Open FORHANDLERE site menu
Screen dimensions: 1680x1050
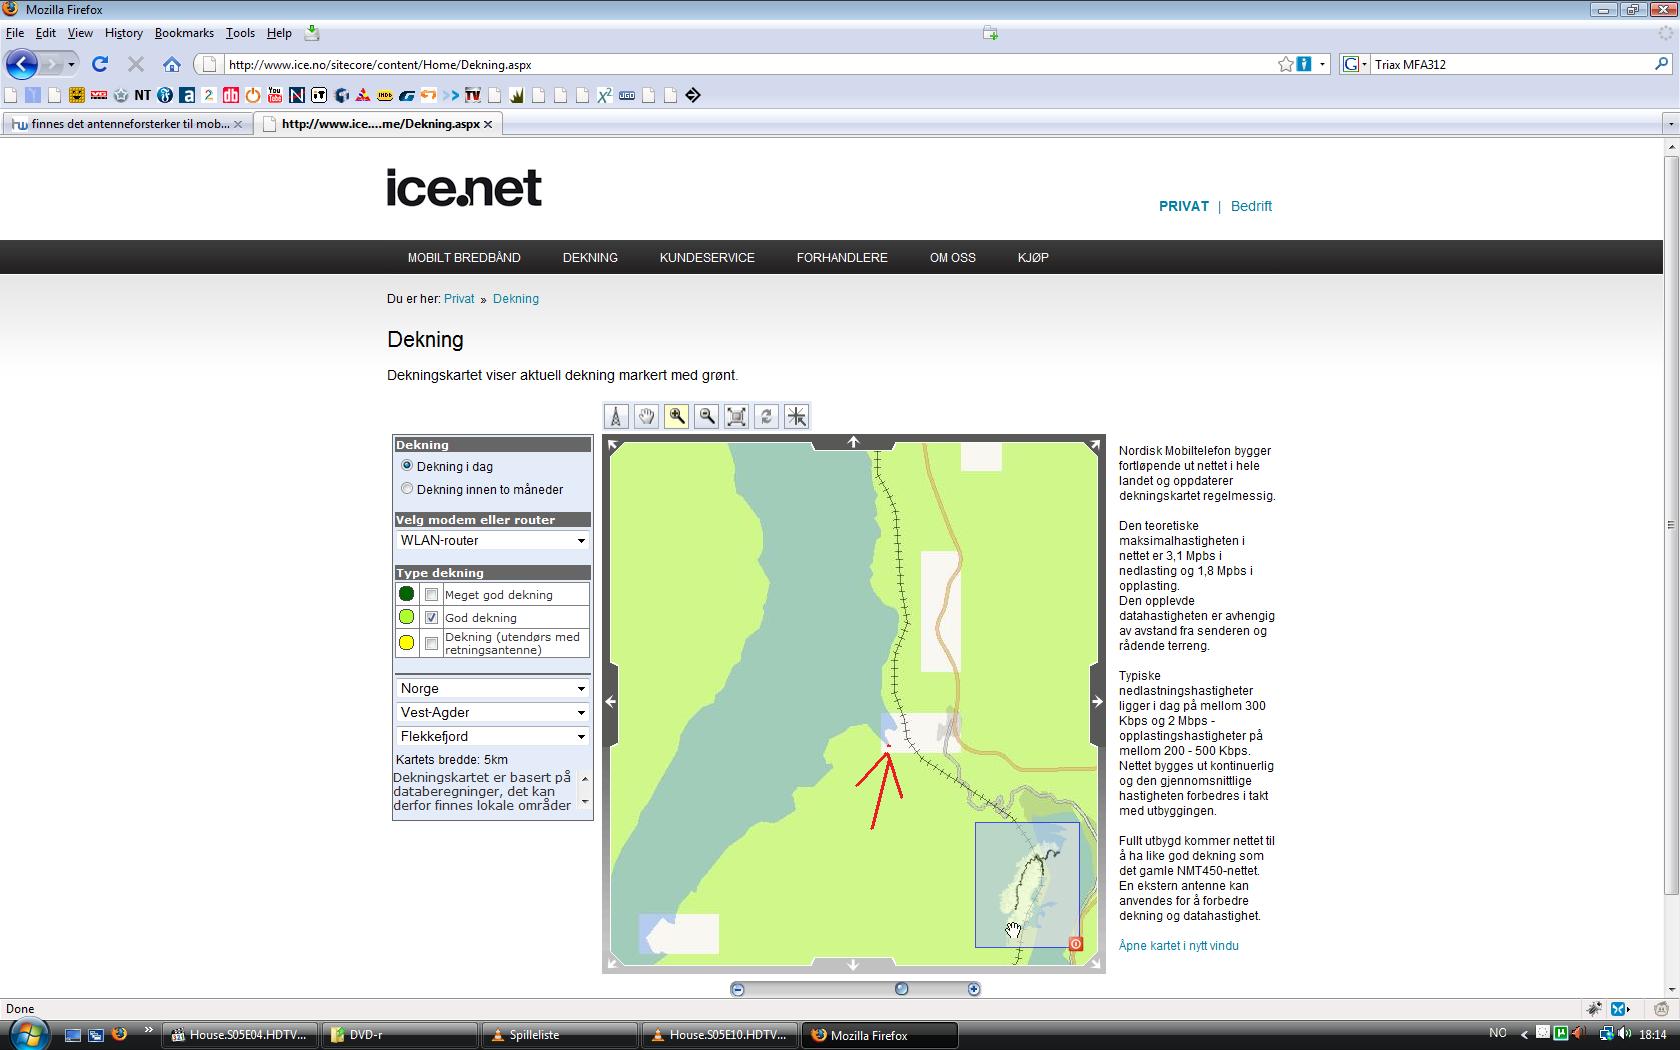(x=842, y=258)
